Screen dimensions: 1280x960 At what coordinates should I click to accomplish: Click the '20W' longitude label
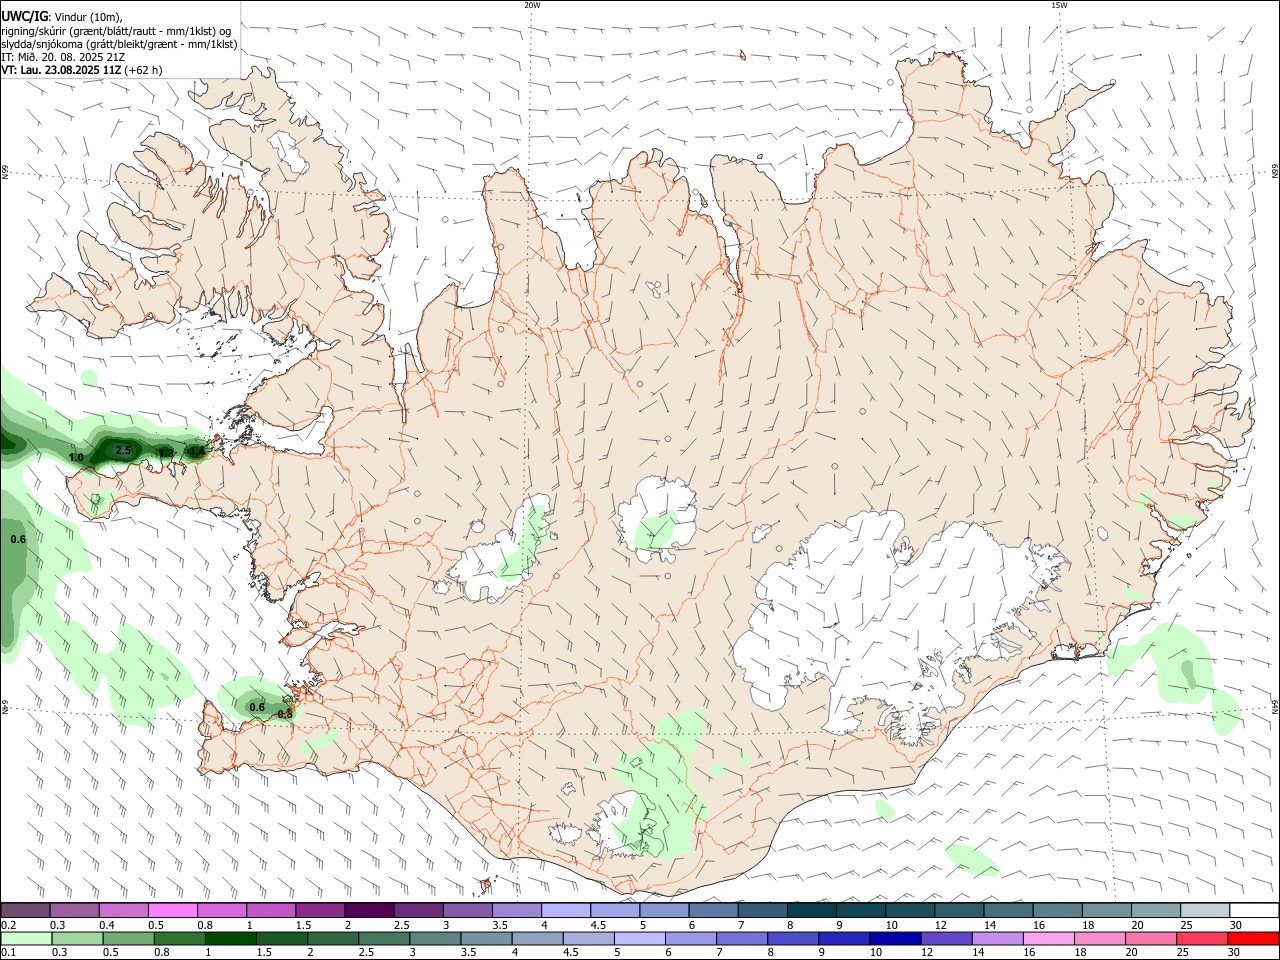pyautogui.click(x=532, y=5)
